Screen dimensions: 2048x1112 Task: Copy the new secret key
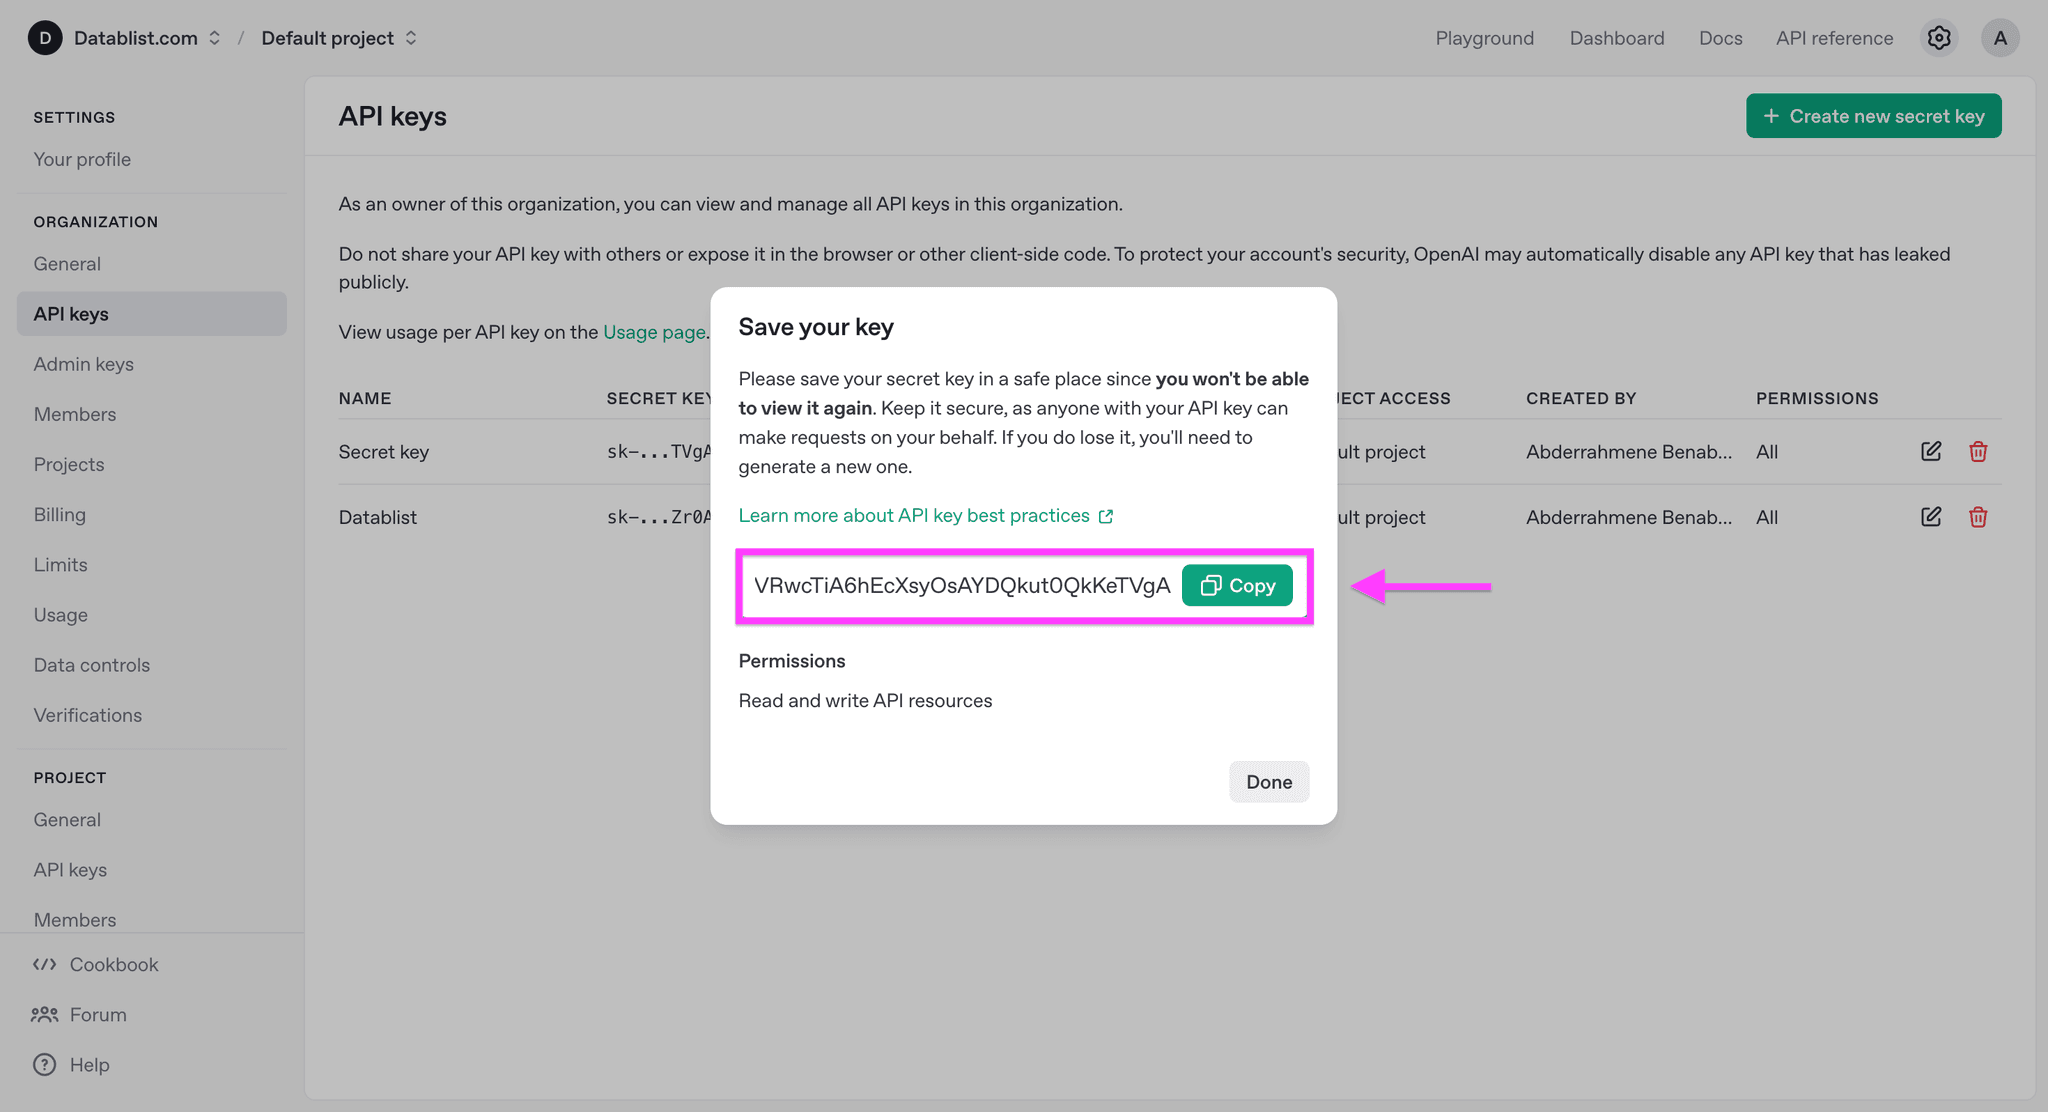(1237, 585)
